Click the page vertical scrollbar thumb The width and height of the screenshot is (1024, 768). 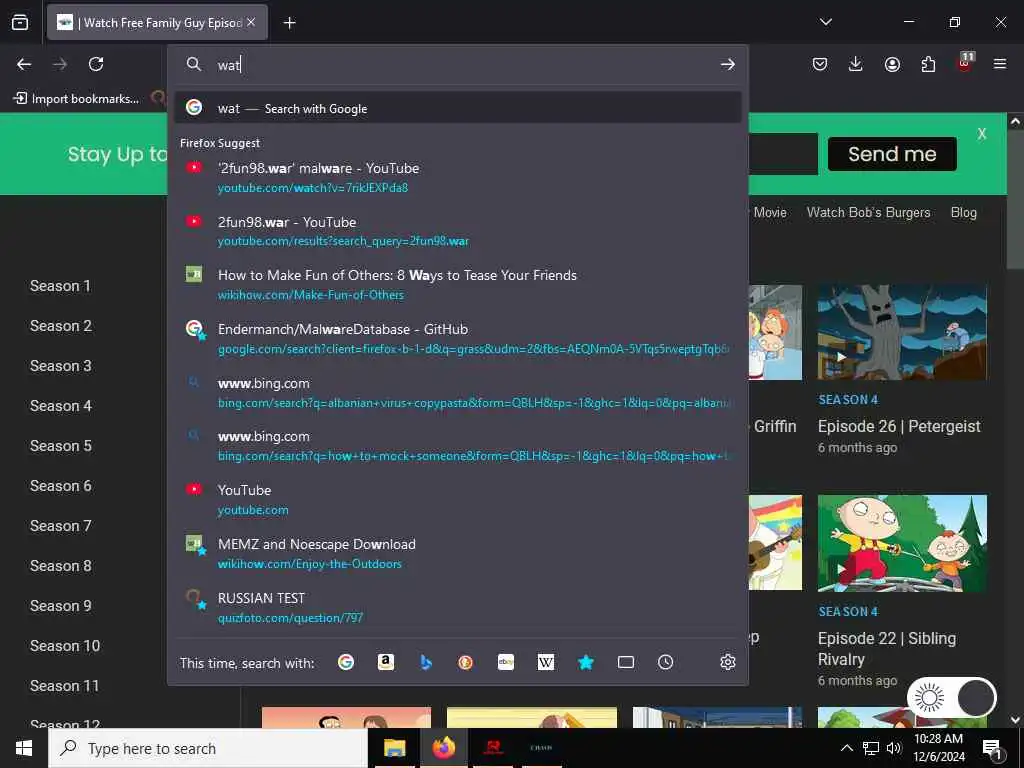(x=1015, y=198)
